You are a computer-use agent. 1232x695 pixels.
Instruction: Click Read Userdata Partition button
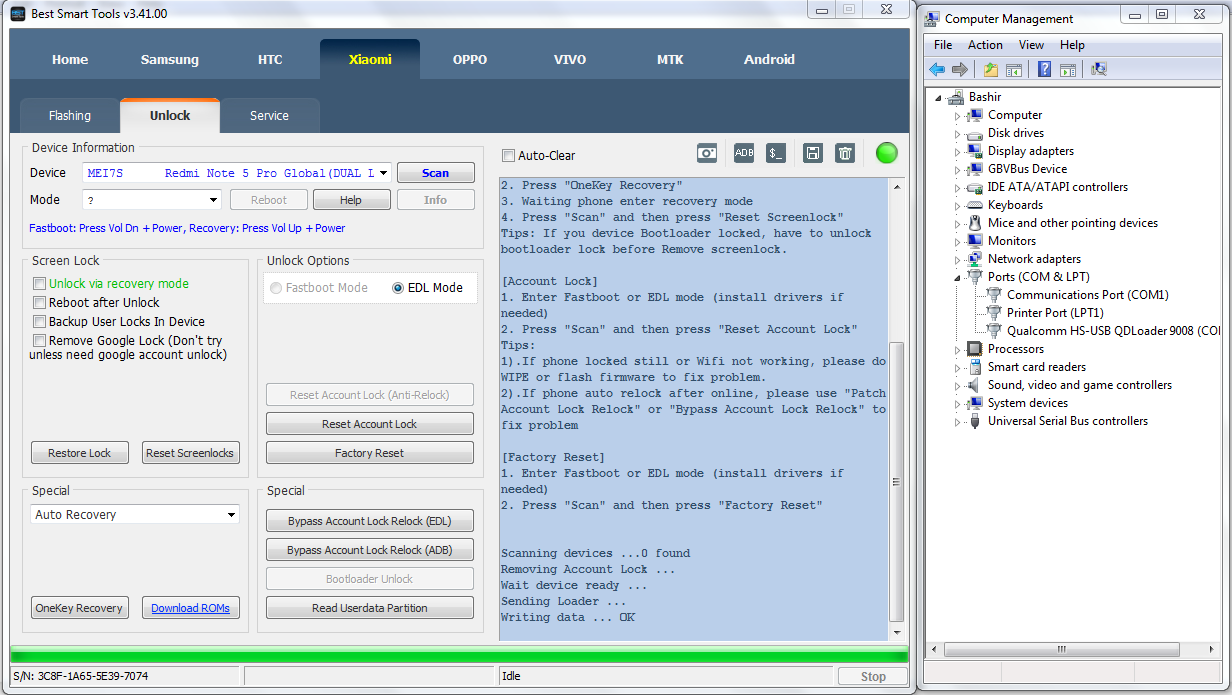click(370, 608)
